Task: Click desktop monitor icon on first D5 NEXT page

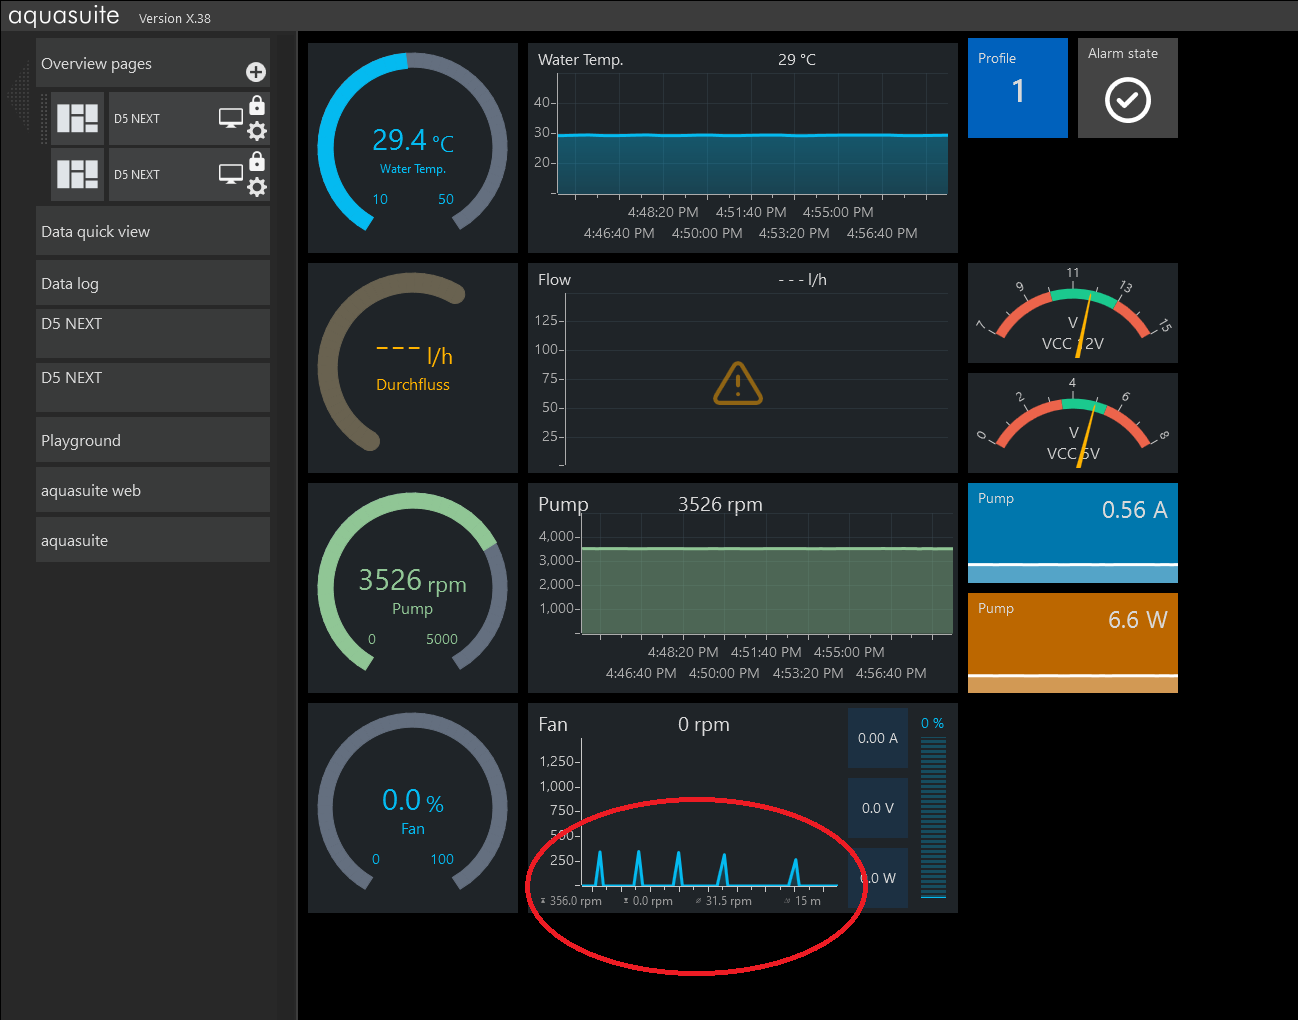Action: pos(231,118)
